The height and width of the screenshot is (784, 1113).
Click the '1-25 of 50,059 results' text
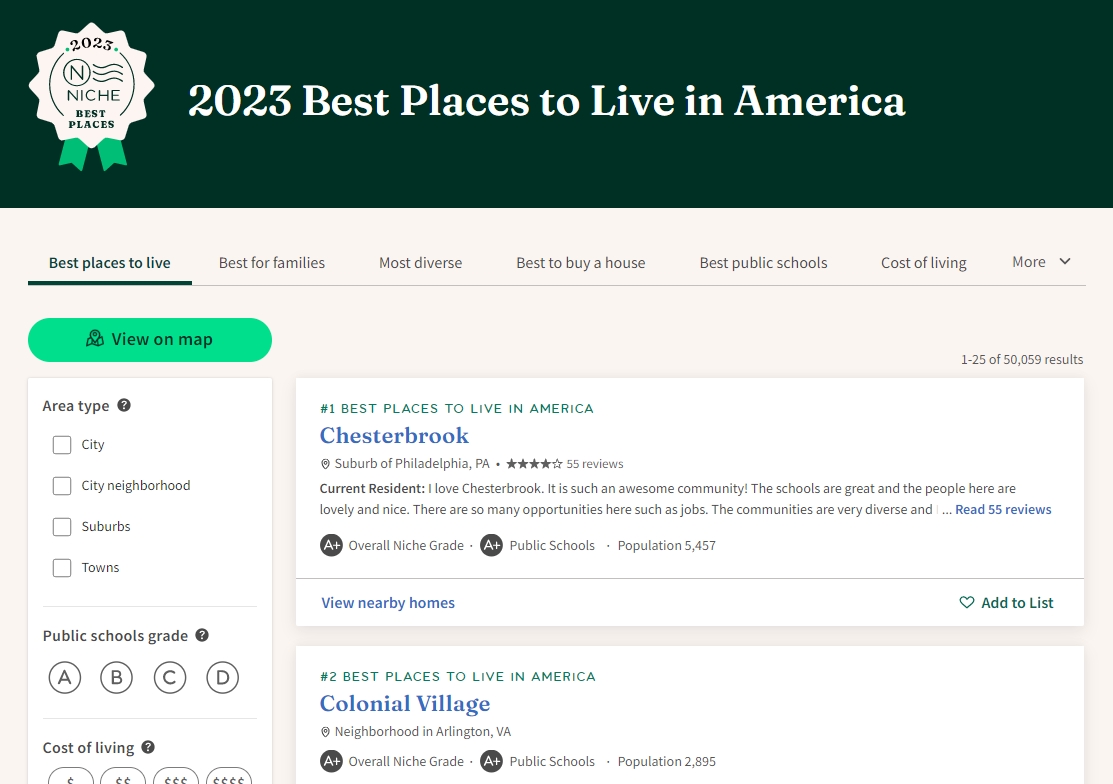point(1022,360)
